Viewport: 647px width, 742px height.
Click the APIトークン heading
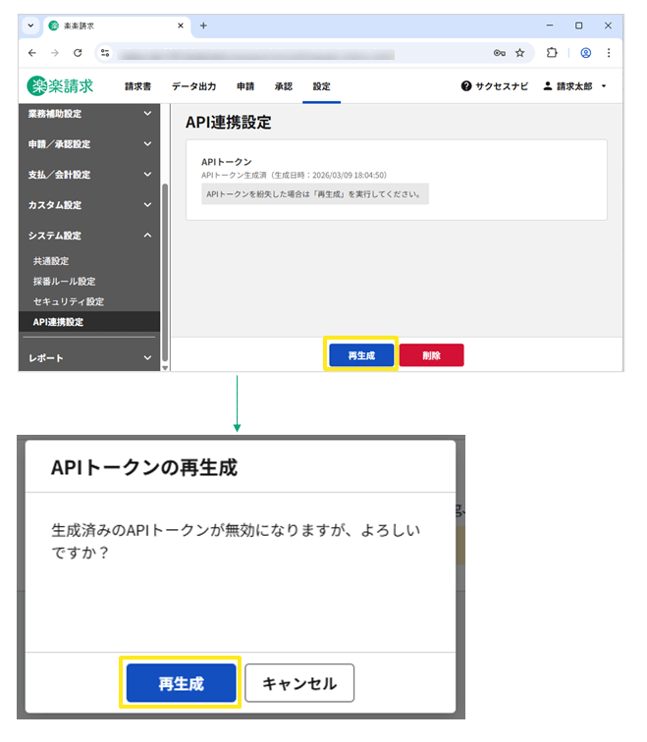[226, 162]
